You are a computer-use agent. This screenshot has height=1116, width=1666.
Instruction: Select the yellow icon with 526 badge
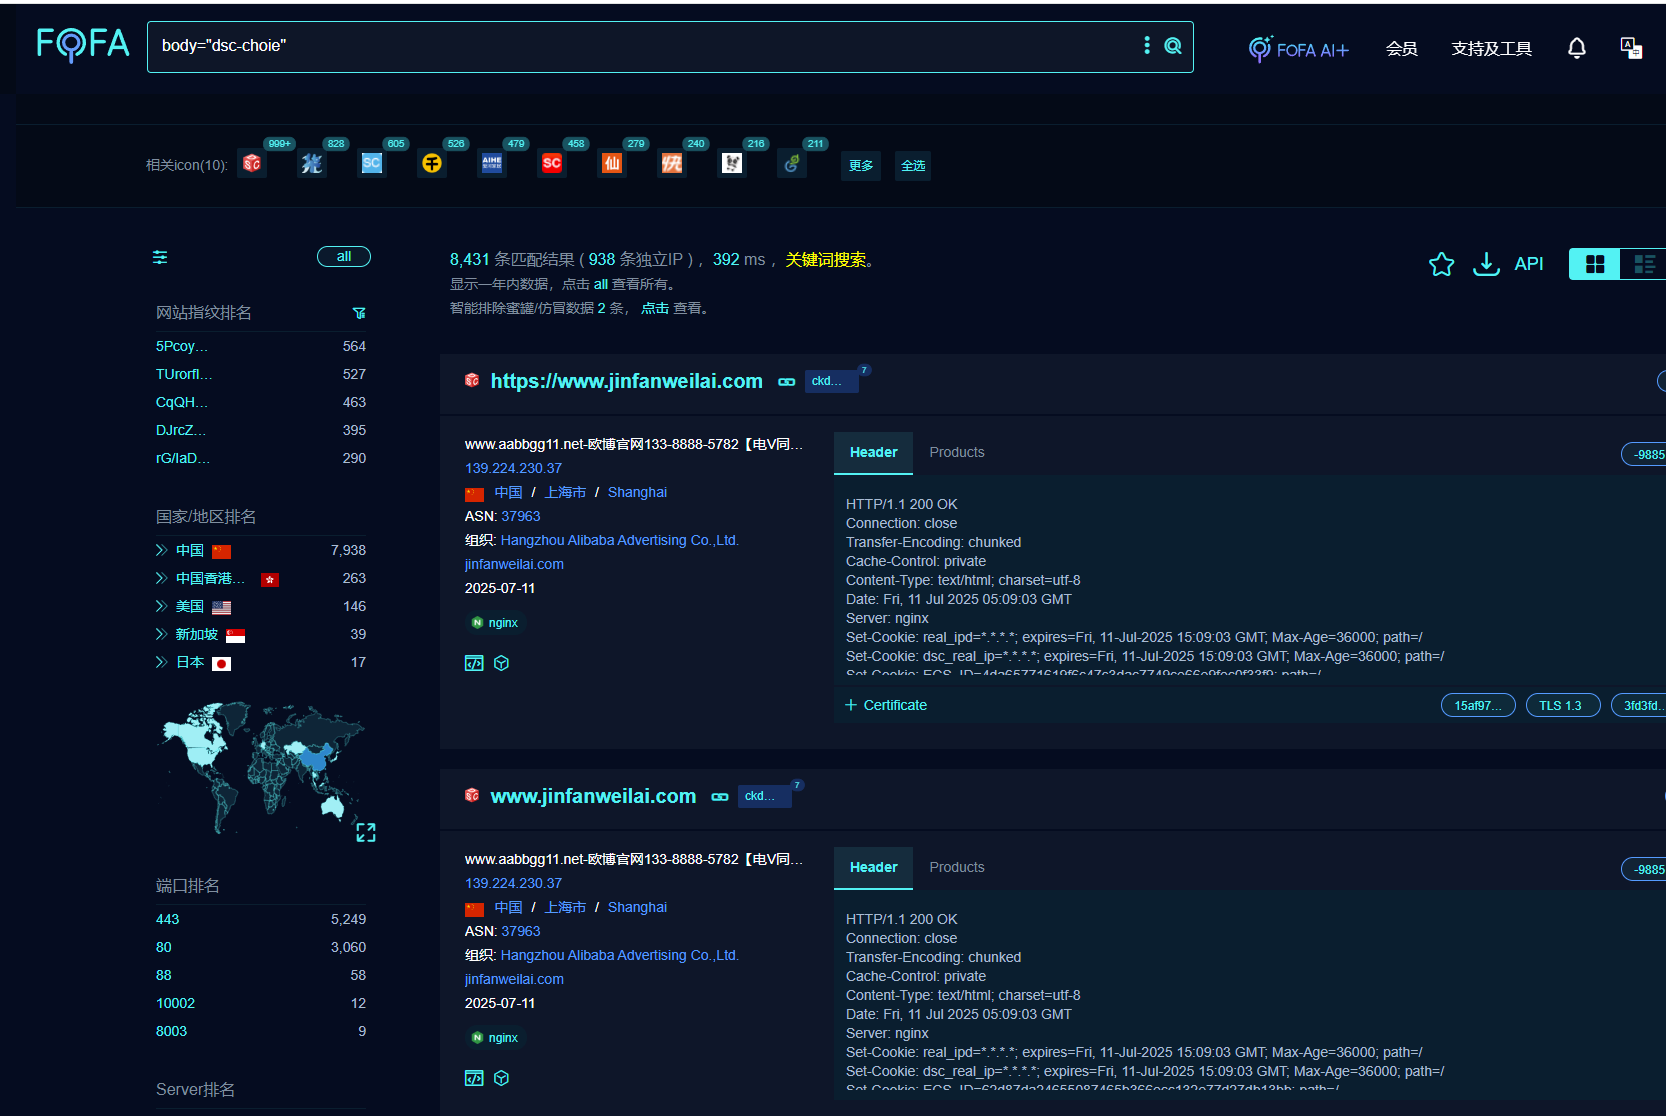[432, 163]
